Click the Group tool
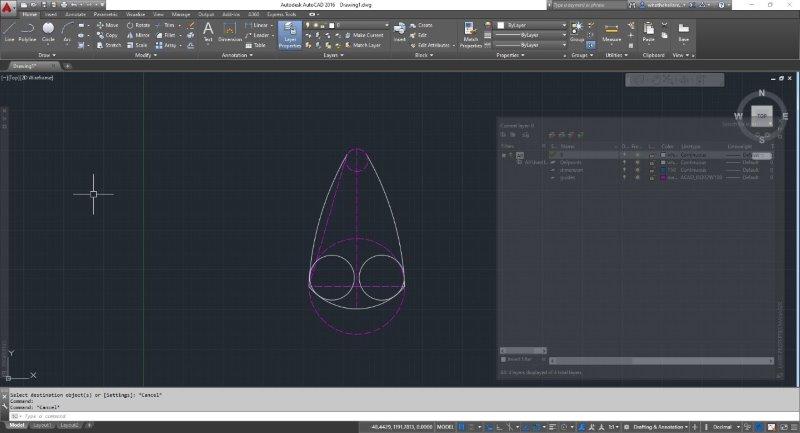 (577, 32)
